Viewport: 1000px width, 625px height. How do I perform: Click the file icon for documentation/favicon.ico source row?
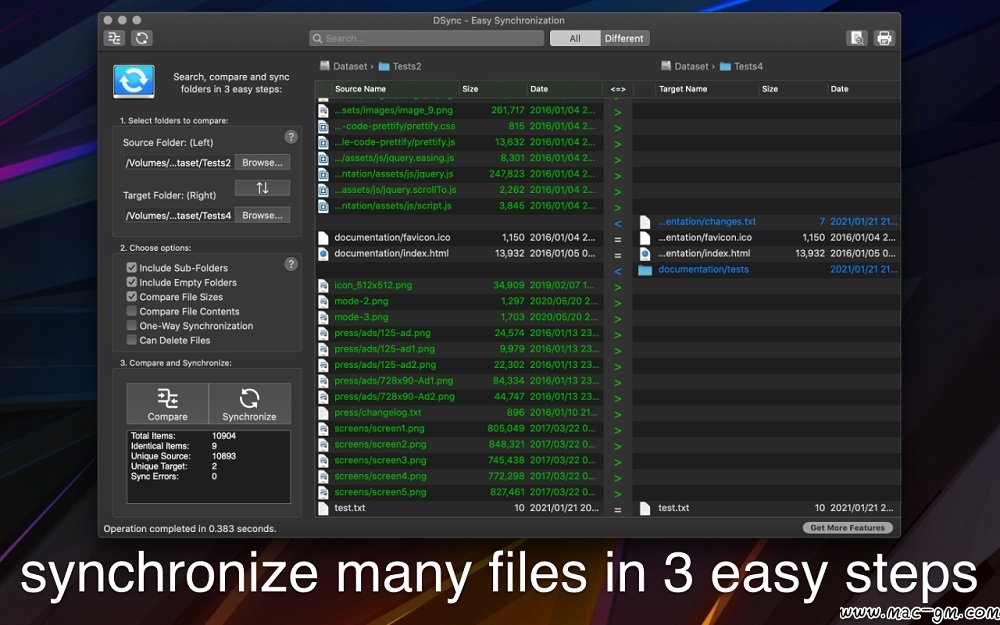click(323, 238)
